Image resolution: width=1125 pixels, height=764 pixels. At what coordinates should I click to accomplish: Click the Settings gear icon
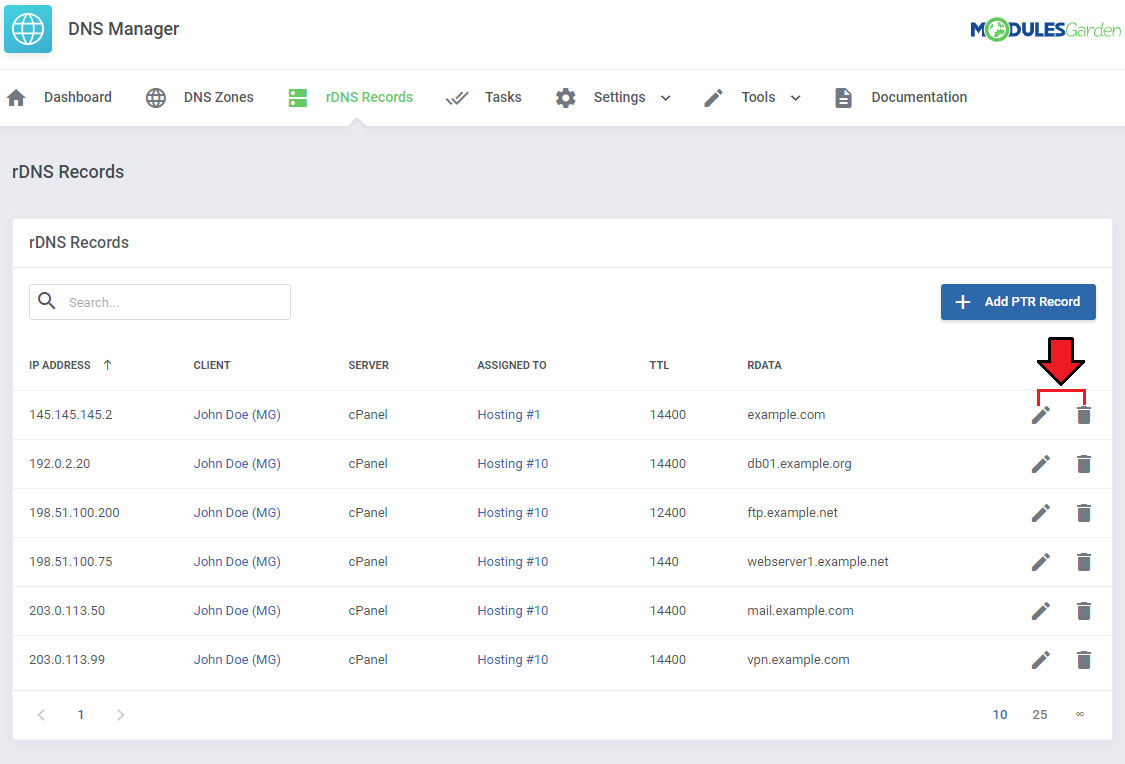click(565, 98)
